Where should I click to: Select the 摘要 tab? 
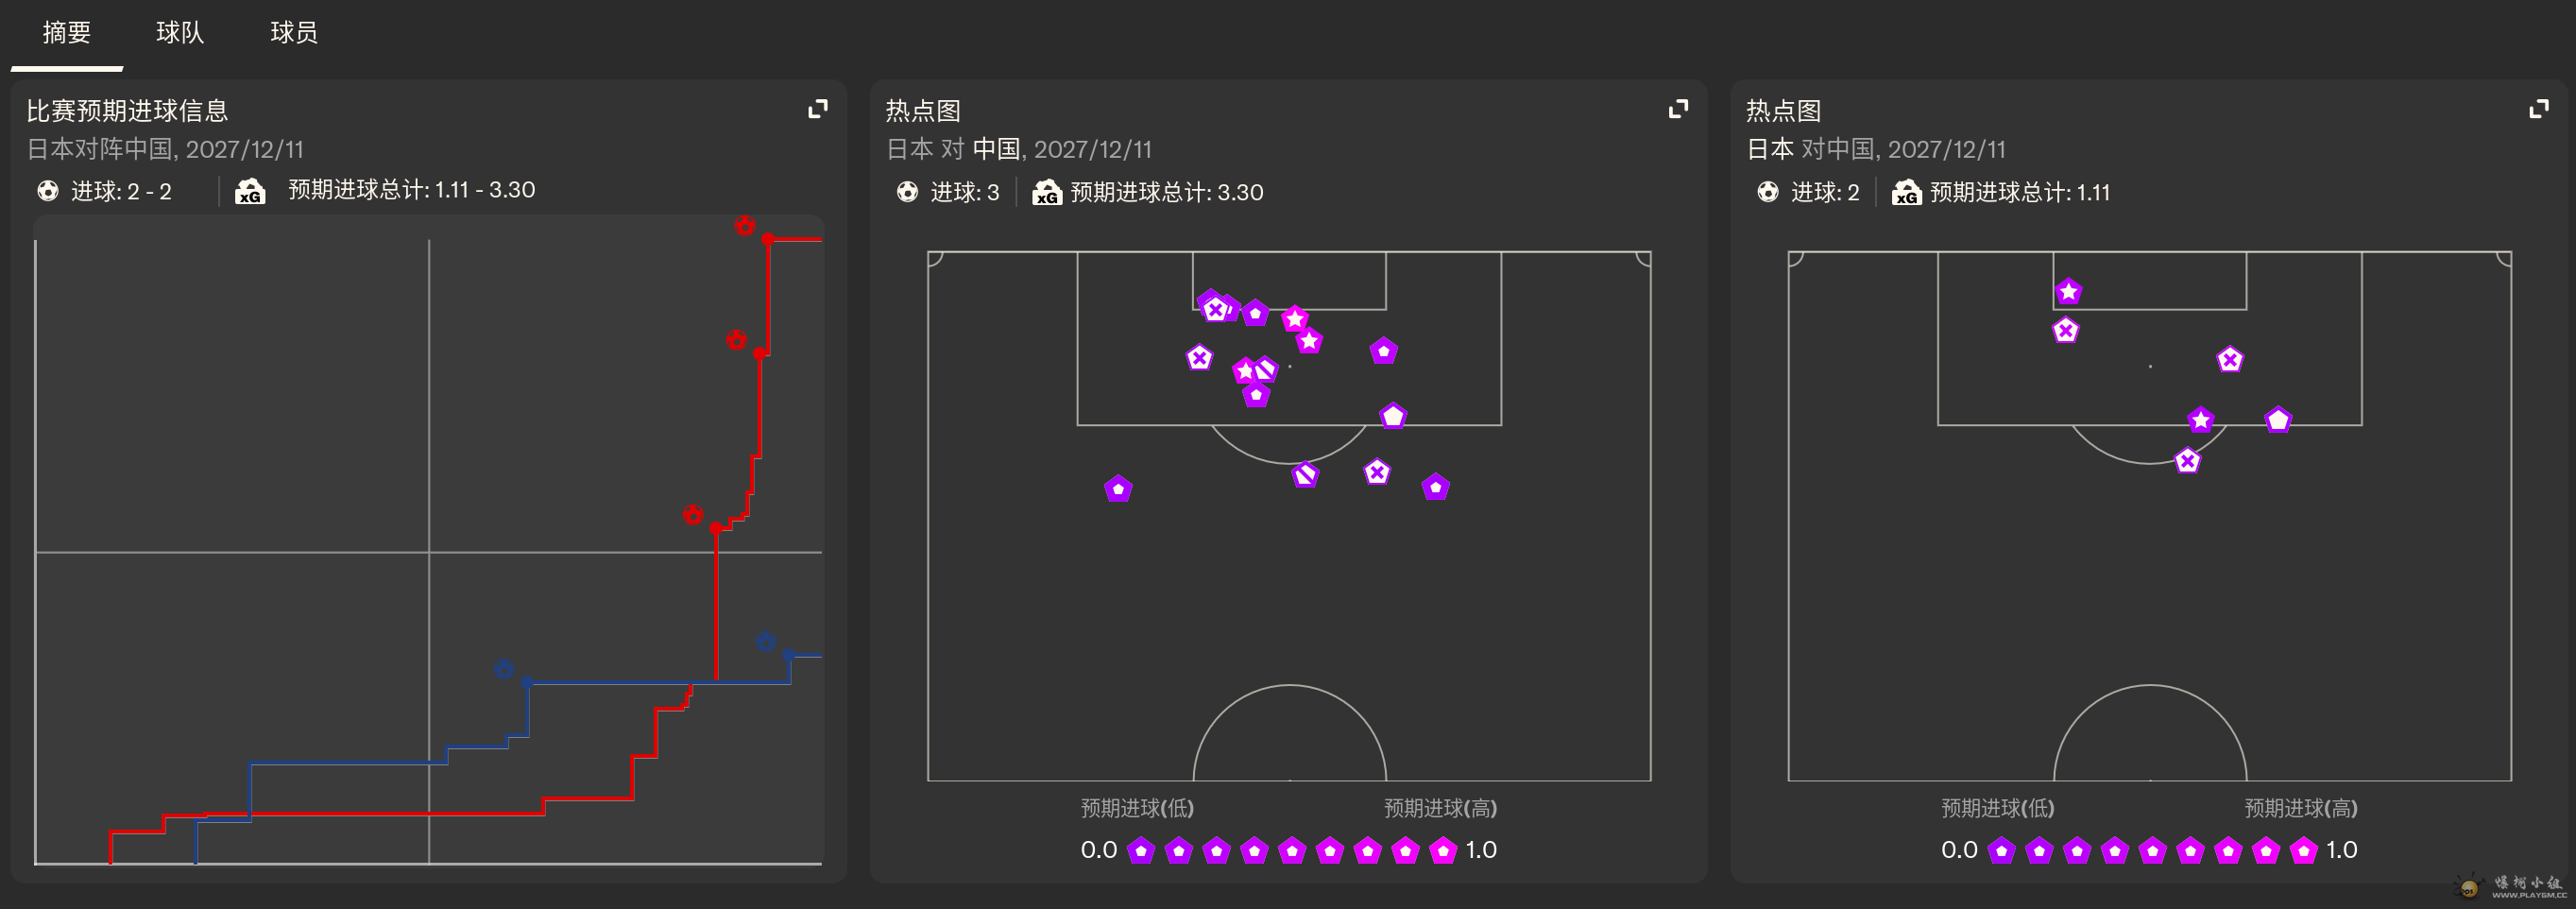[x=67, y=33]
